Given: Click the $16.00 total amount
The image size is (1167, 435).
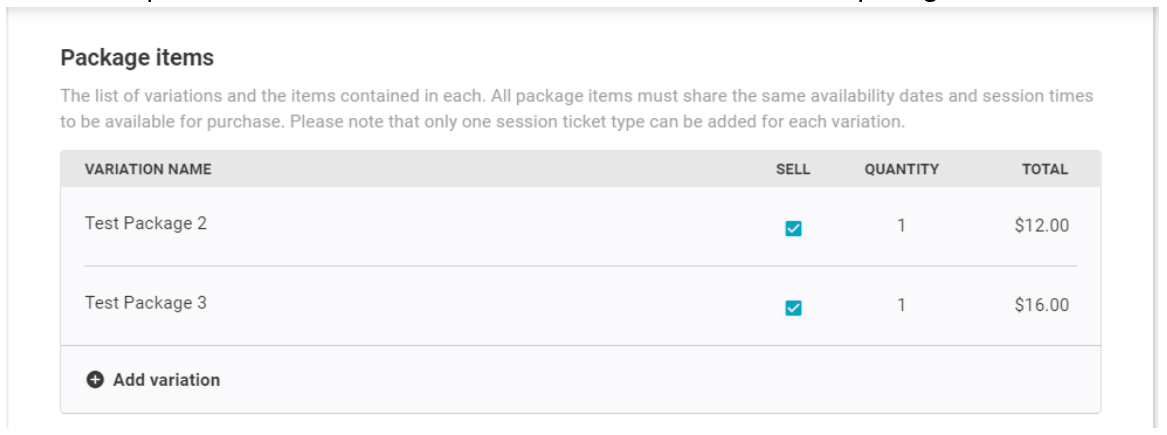Looking at the screenshot, I should pyautogui.click(x=1041, y=304).
